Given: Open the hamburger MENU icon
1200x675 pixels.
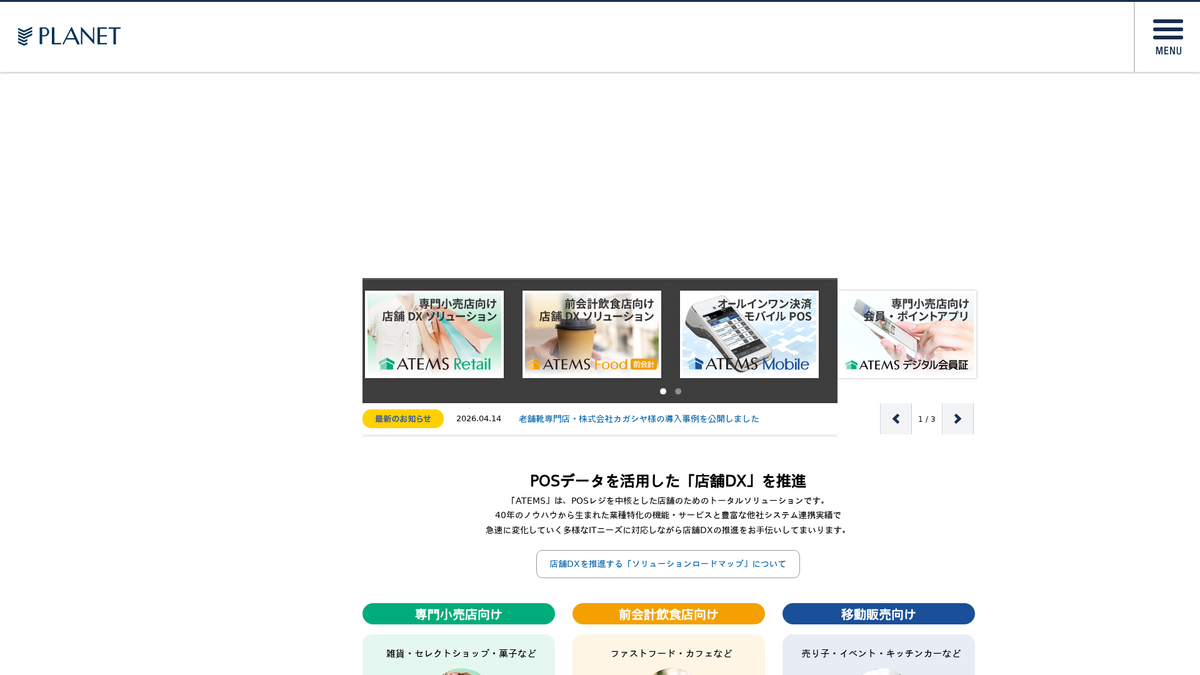Looking at the screenshot, I should 1167,37.
